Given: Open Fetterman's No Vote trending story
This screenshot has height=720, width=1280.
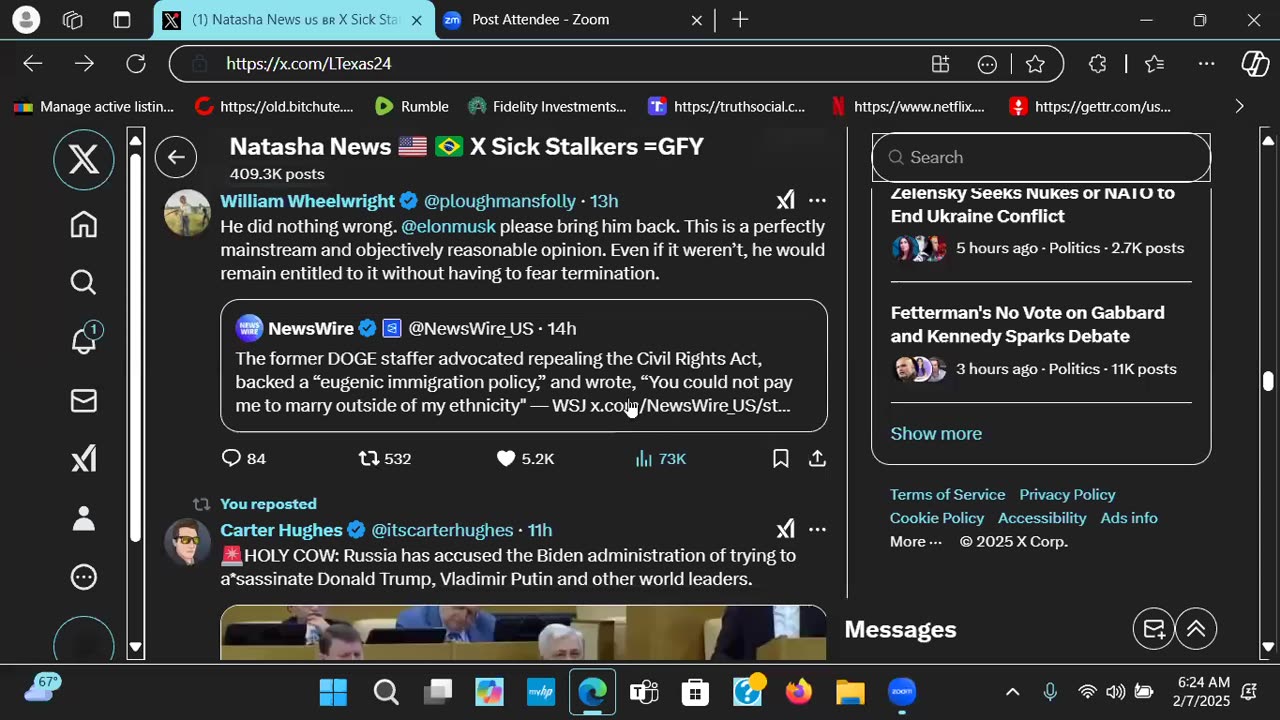Looking at the screenshot, I should 1041,342.
